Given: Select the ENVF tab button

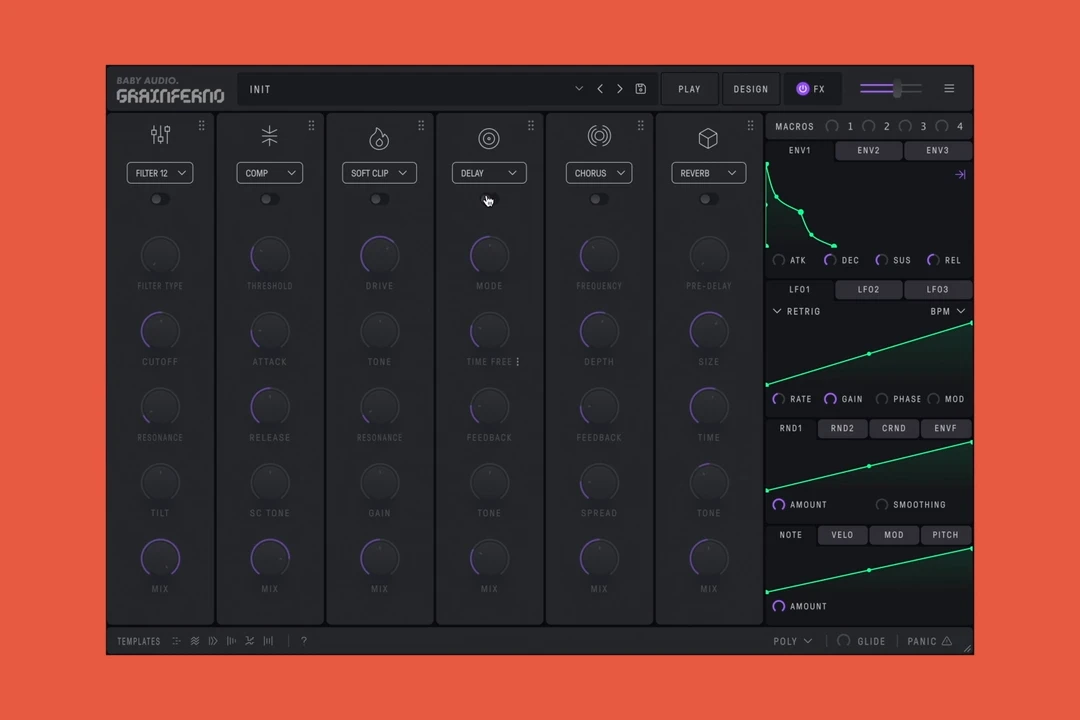Looking at the screenshot, I should coord(946,428).
